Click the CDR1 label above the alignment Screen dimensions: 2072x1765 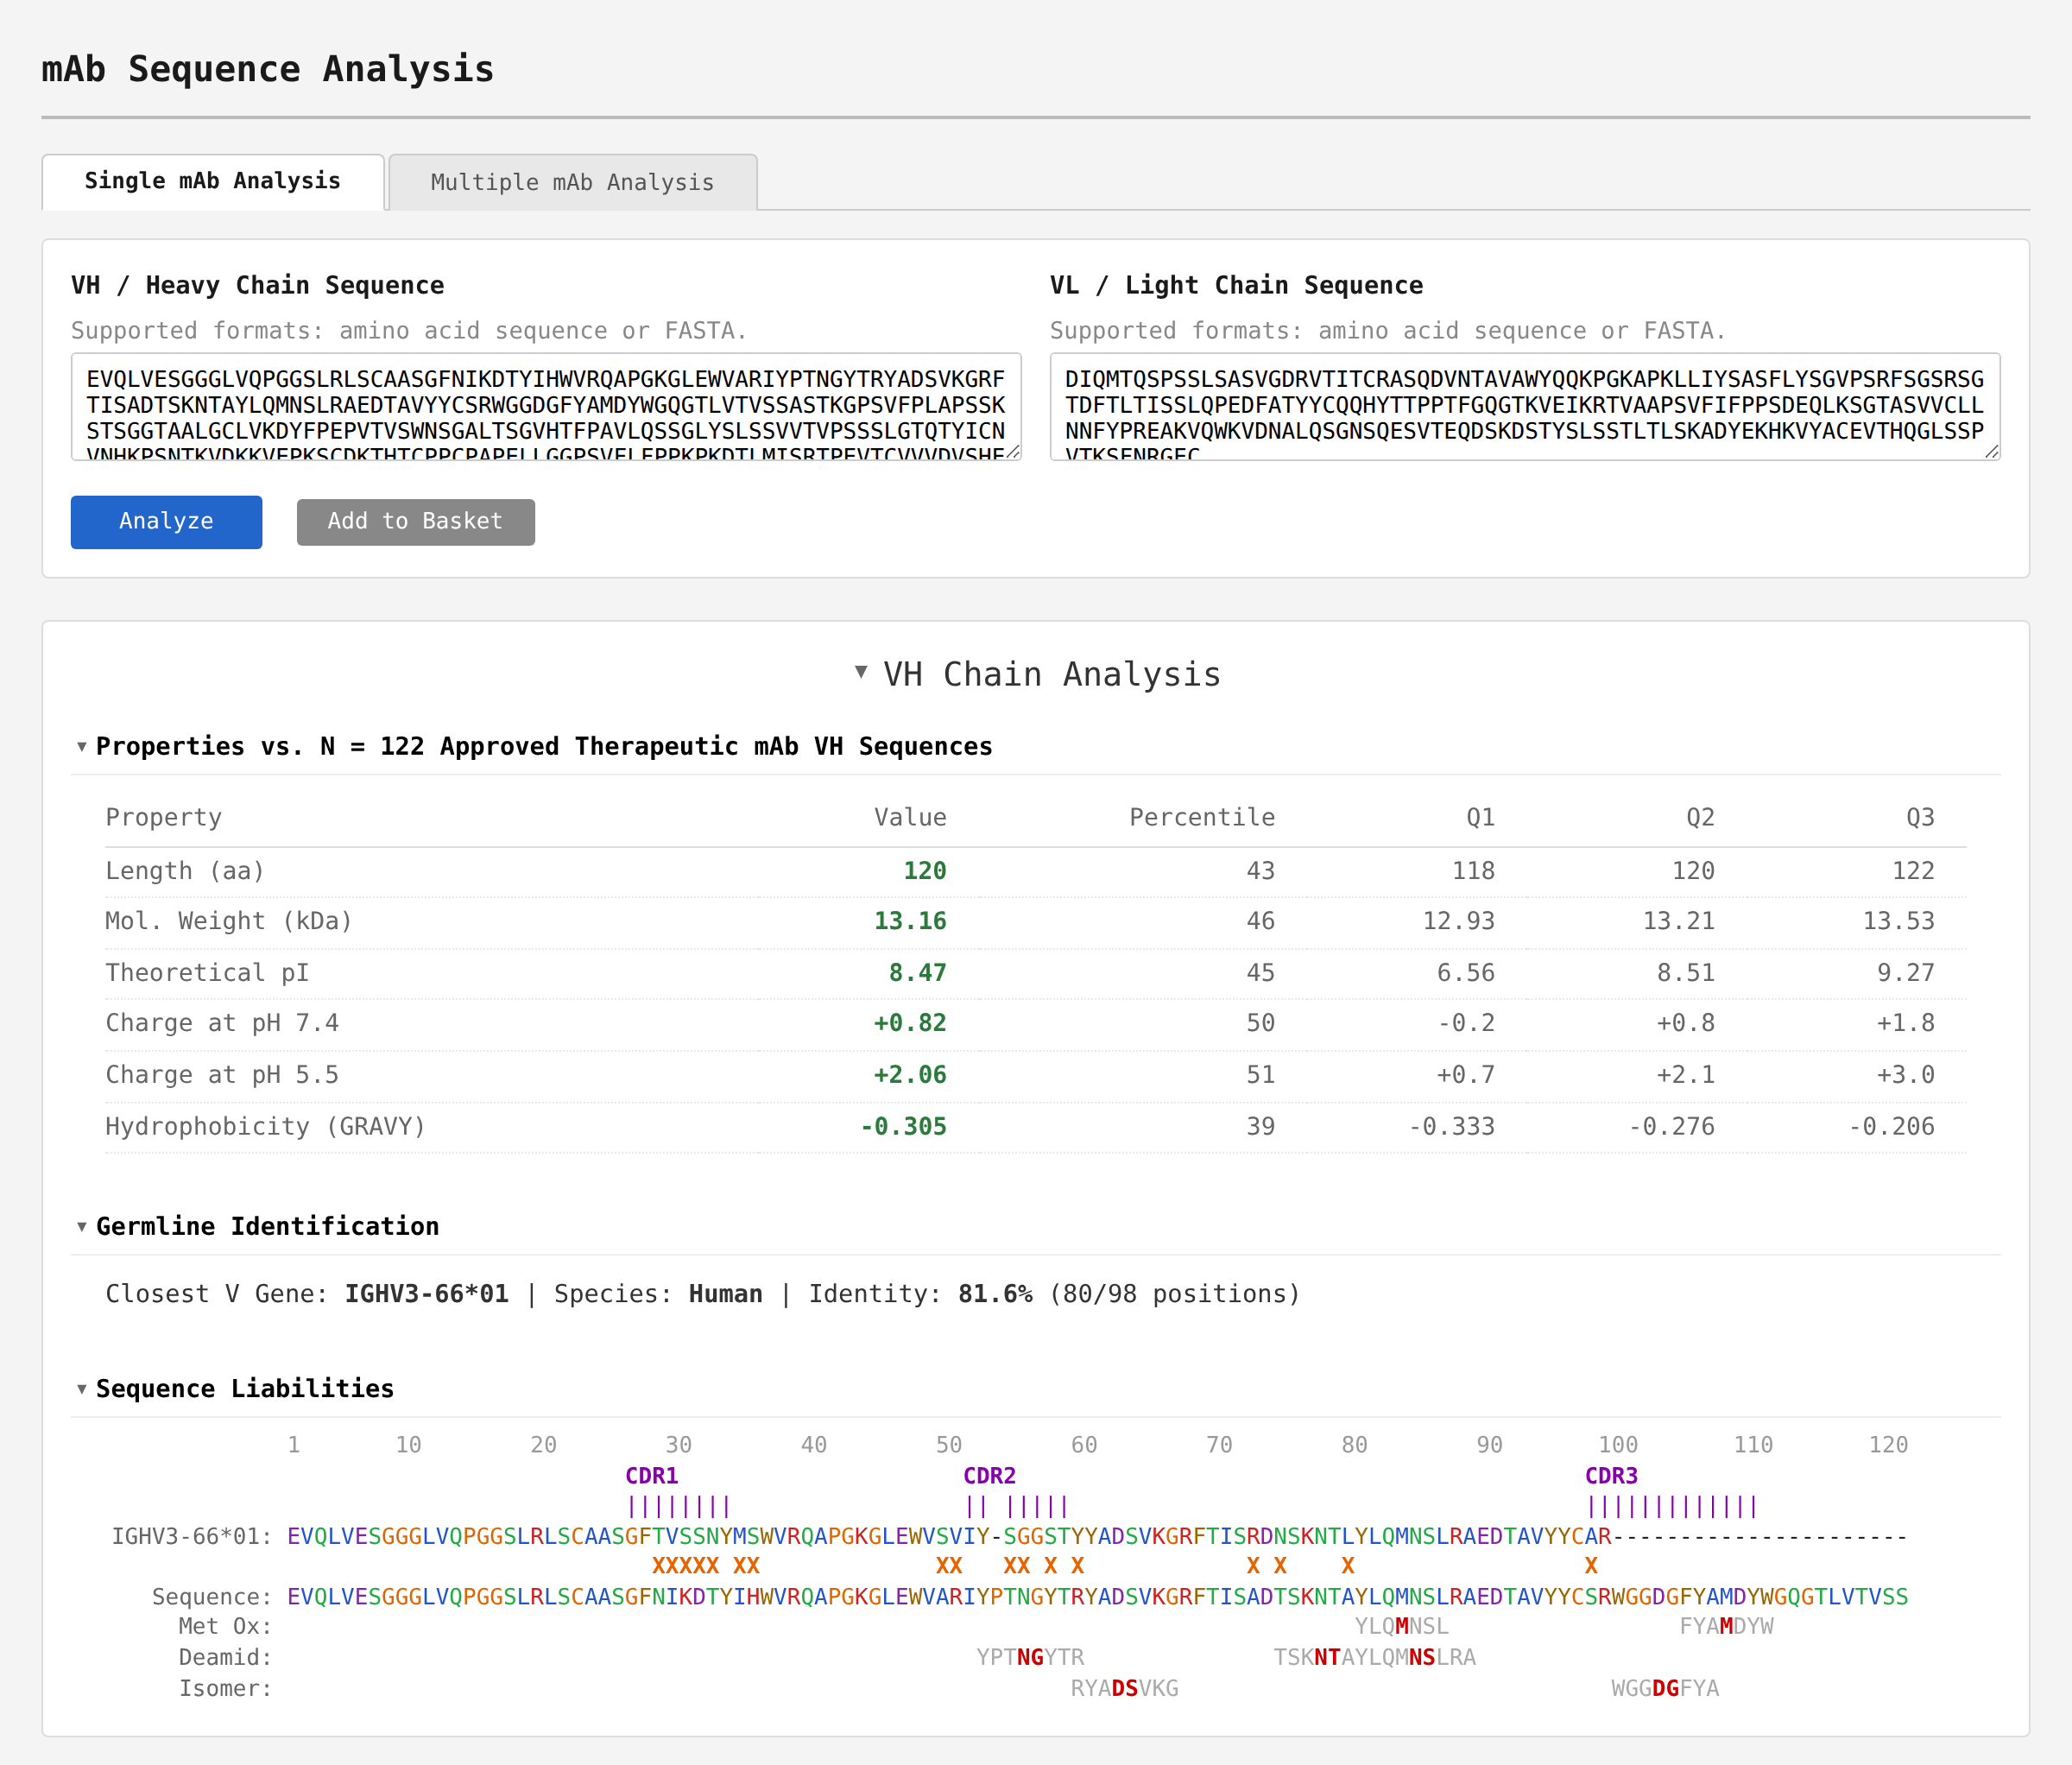651,1474
